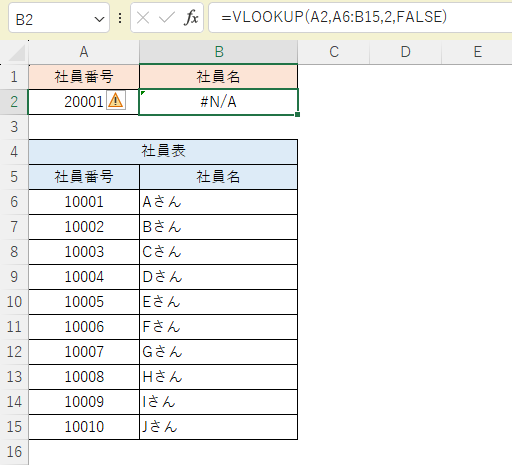Open the formula bar three-dot handle
The width and height of the screenshot is (512, 465).
(x=120, y=18)
